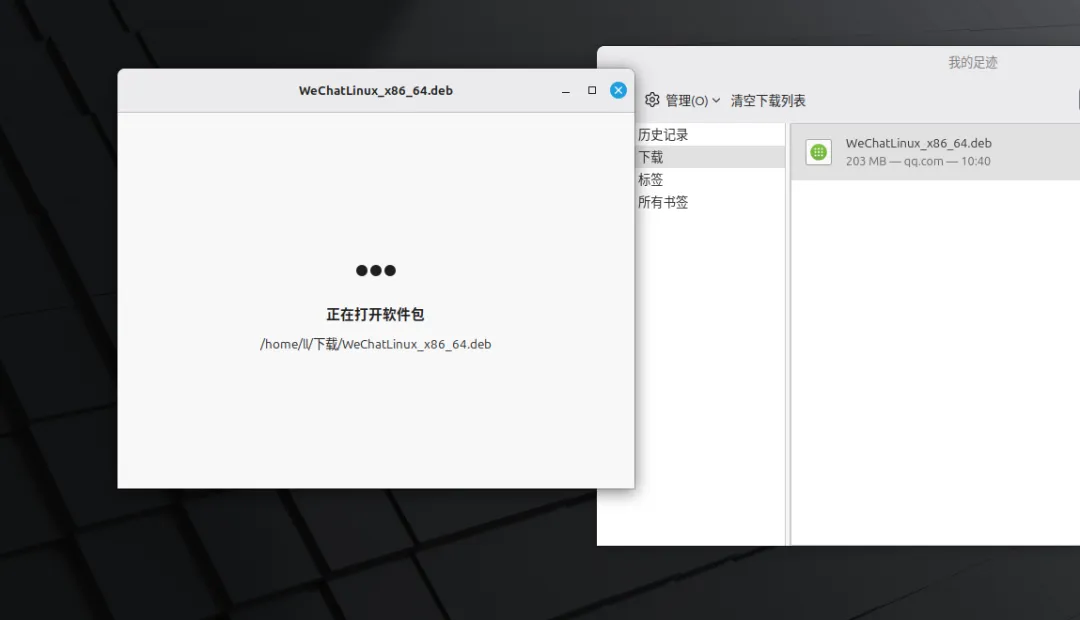Select 下载 in the sidebar
This screenshot has height=620, width=1080.
point(650,157)
